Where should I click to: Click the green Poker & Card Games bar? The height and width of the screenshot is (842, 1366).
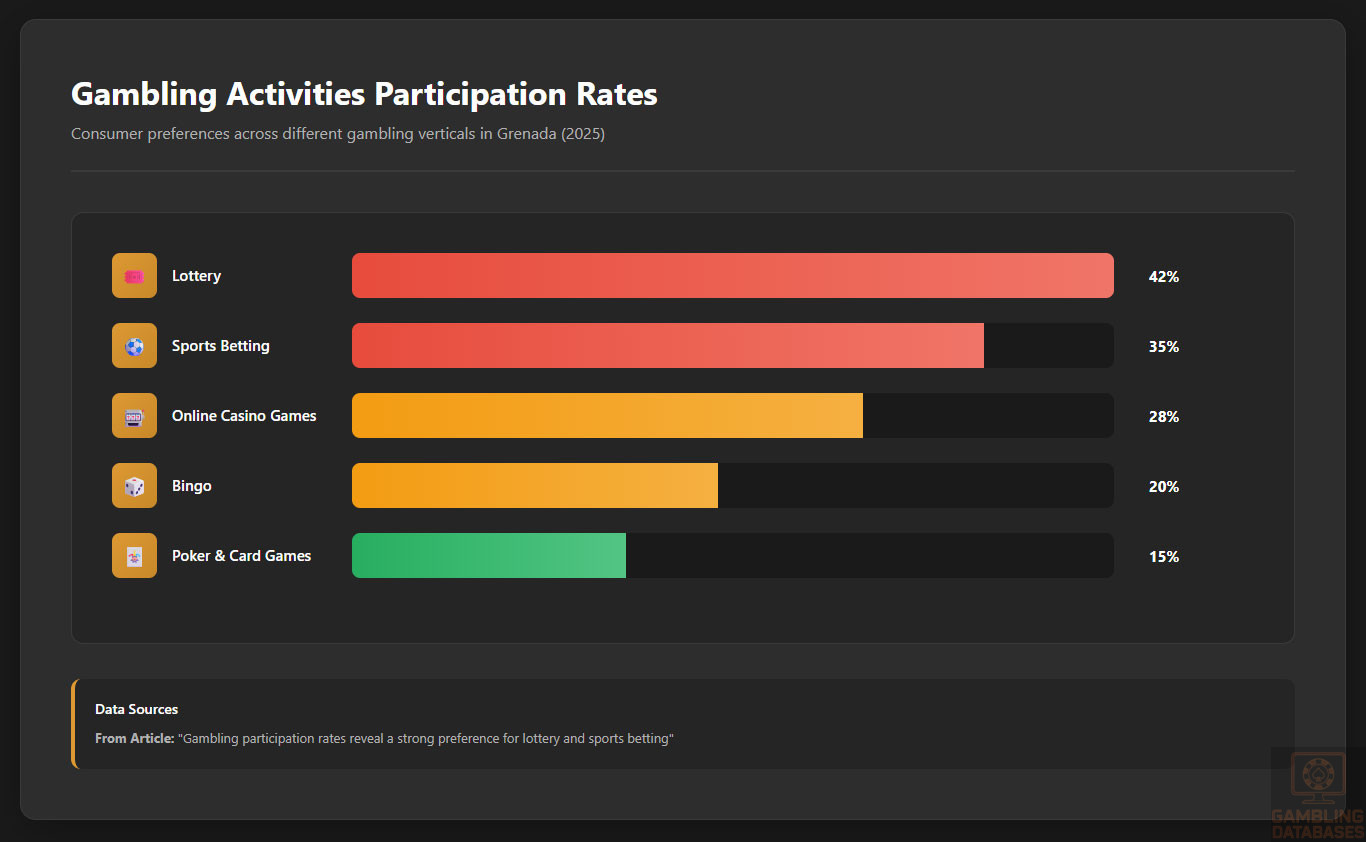click(x=488, y=556)
